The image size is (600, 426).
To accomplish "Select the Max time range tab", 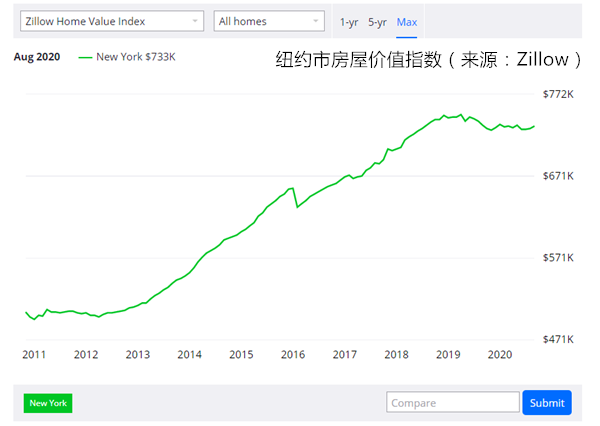I will pos(406,22).
